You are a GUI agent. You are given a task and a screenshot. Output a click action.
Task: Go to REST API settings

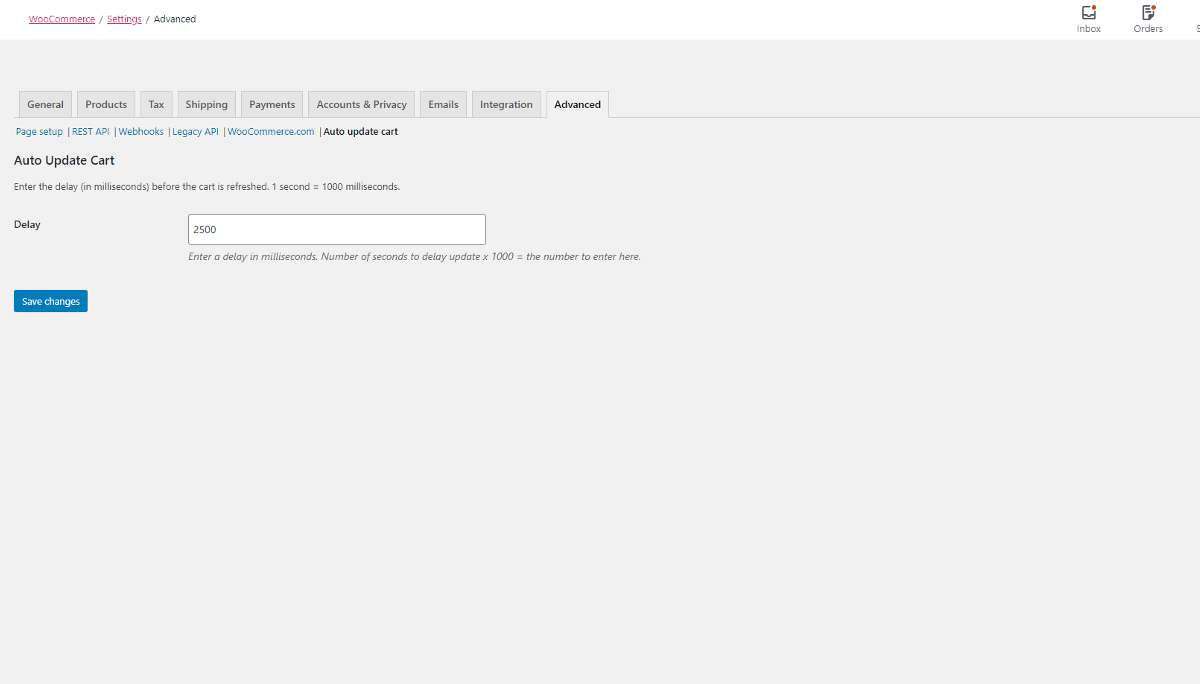[90, 131]
